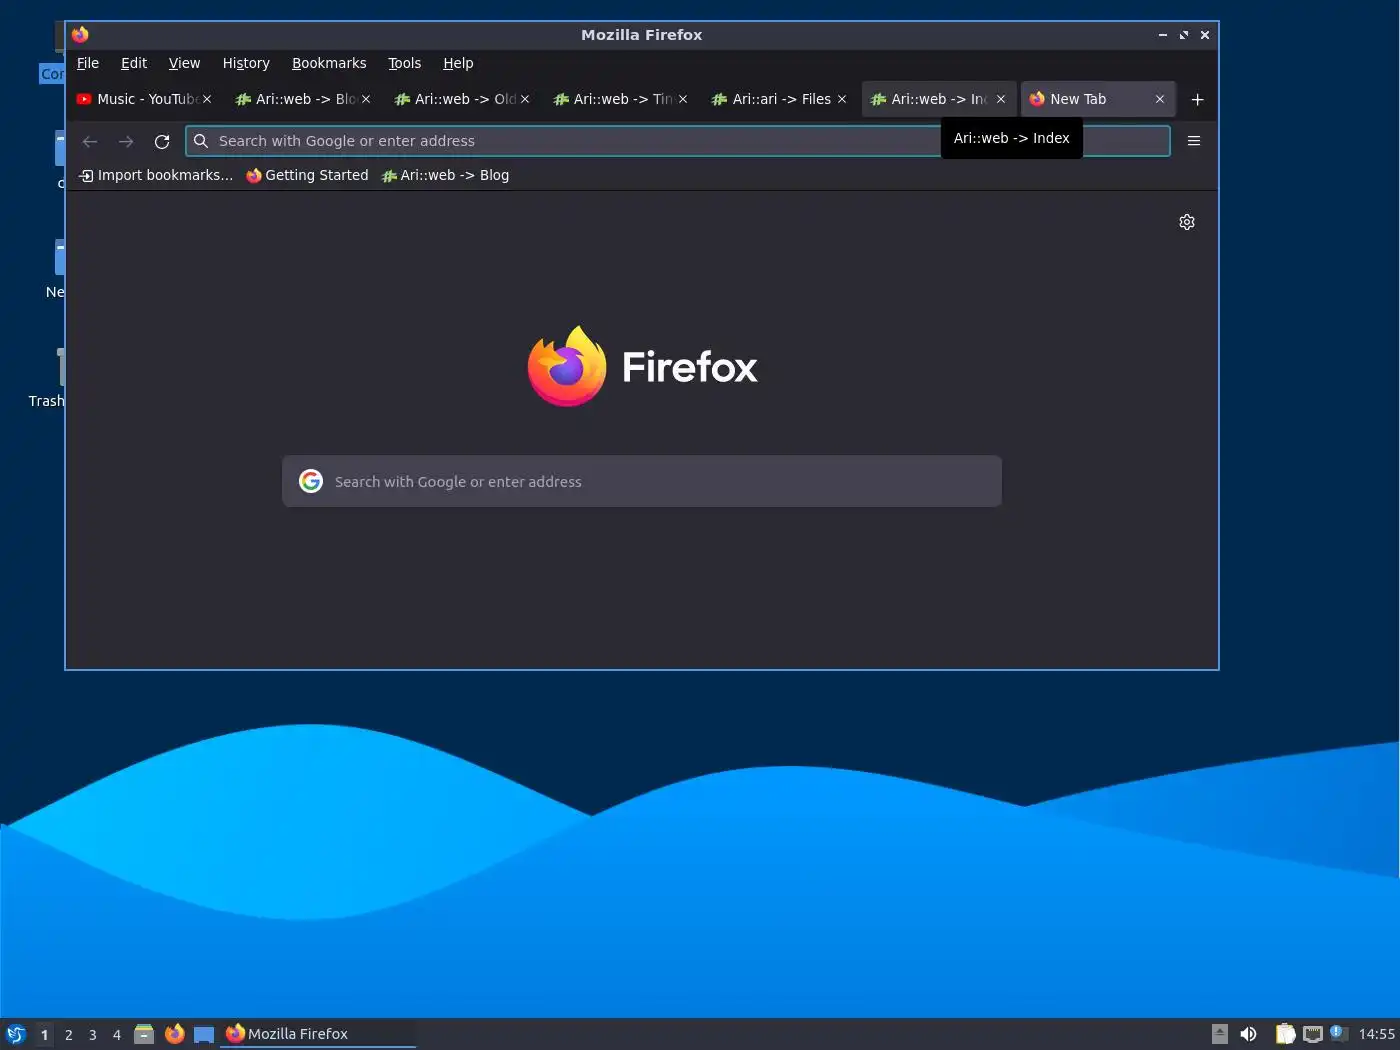Switch to workspace 1
Screen dimensions: 1400x1050
pos(44,1034)
